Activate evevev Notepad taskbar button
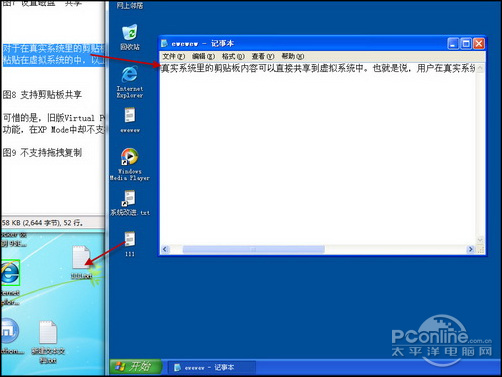 (211, 368)
